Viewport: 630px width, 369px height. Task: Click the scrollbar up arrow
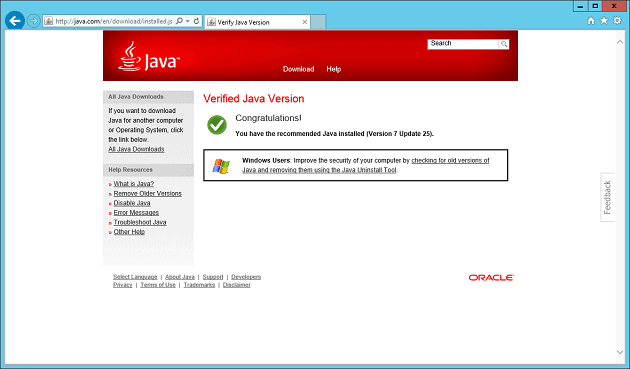pos(620,42)
